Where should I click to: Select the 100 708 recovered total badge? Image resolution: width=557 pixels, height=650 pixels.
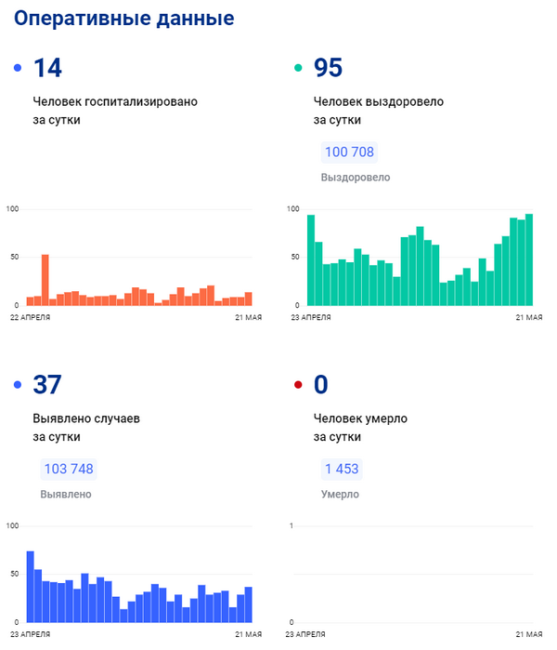tap(349, 152)
